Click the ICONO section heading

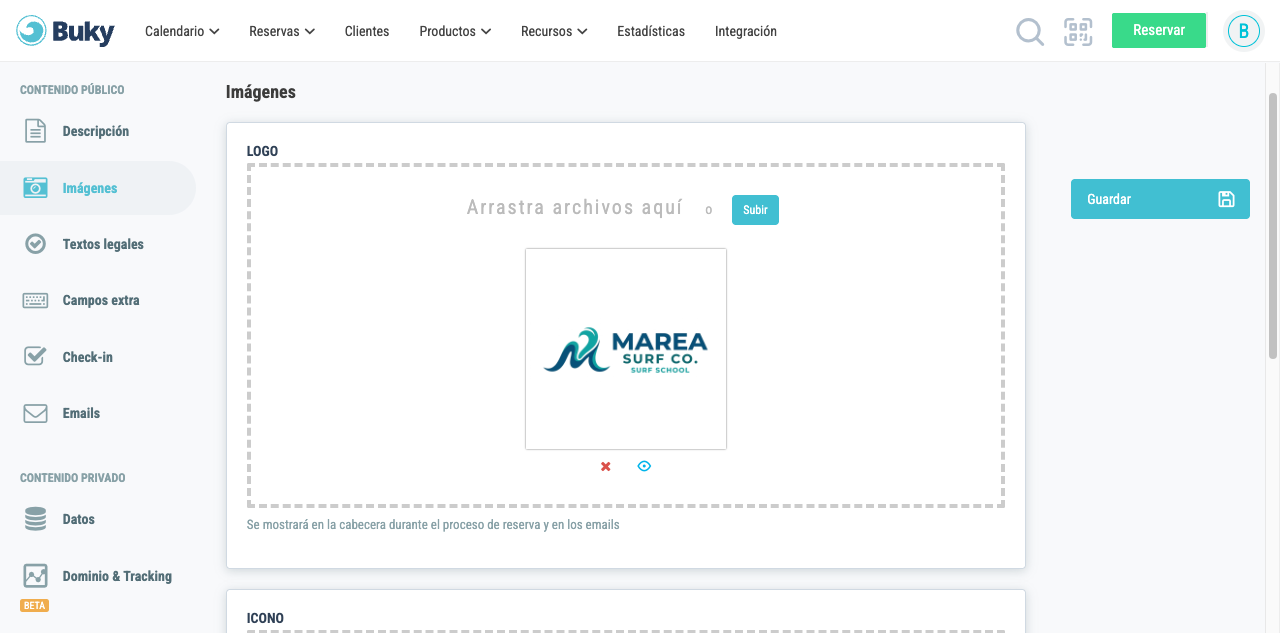tap(265, 618)
